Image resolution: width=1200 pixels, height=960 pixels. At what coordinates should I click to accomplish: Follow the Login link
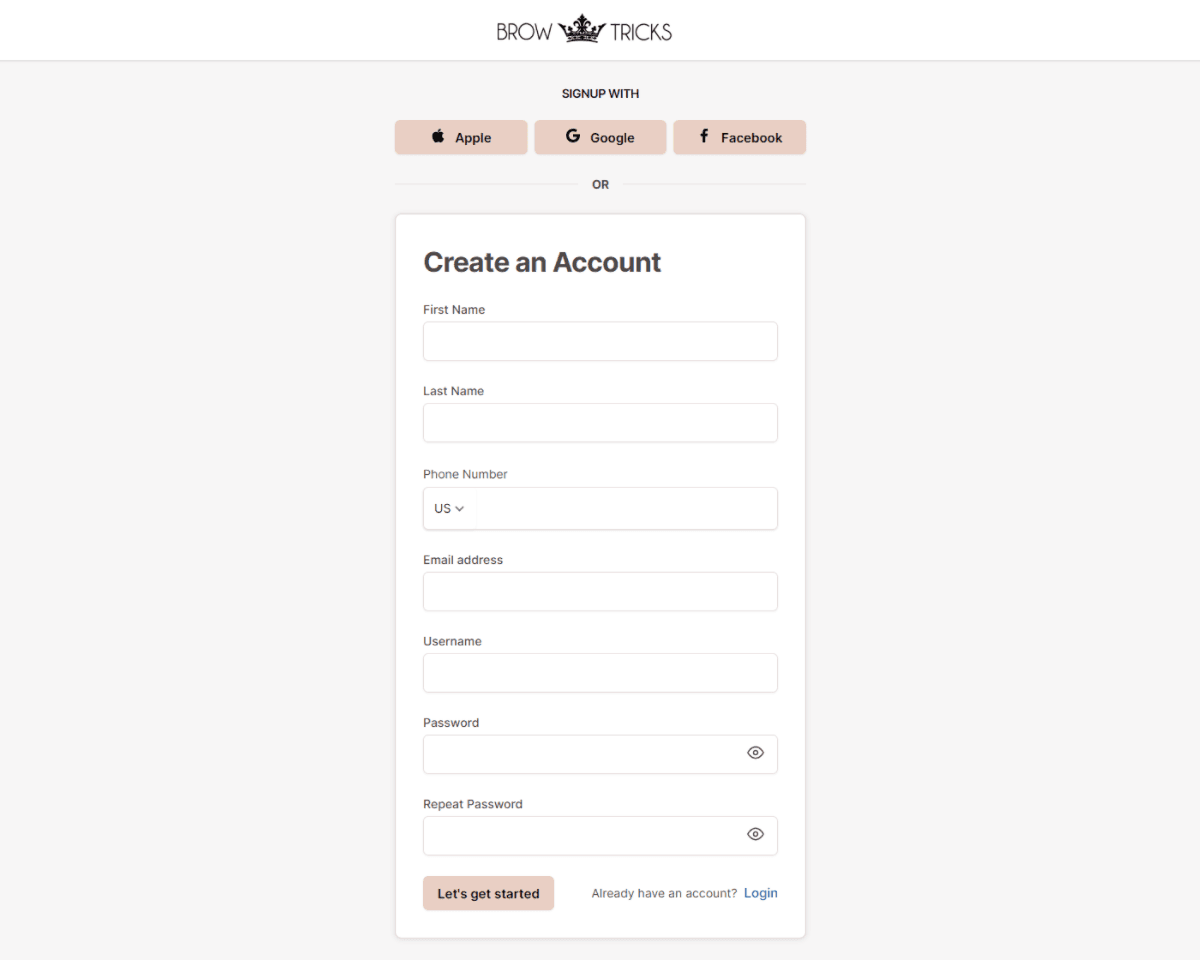760,893
